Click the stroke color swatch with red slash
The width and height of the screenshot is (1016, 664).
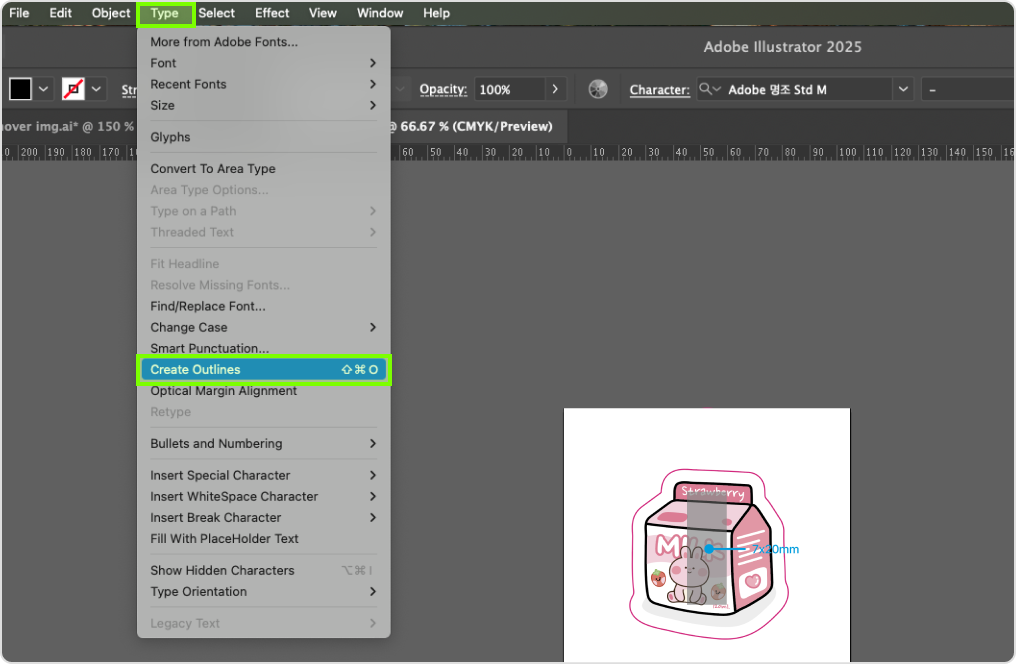pyautogui.click(x=73, y=89)
